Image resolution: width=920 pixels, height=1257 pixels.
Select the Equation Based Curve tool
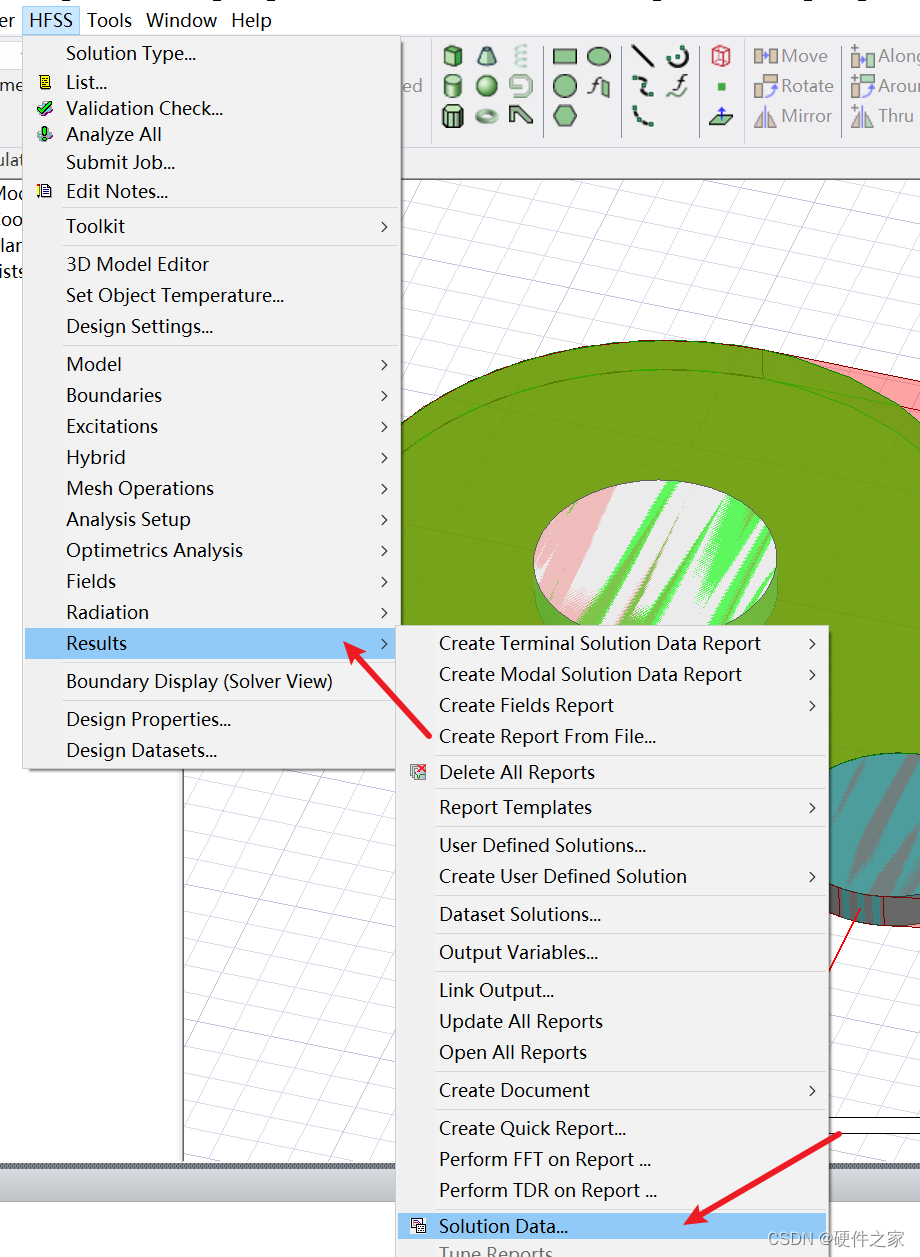click(678, 86)
